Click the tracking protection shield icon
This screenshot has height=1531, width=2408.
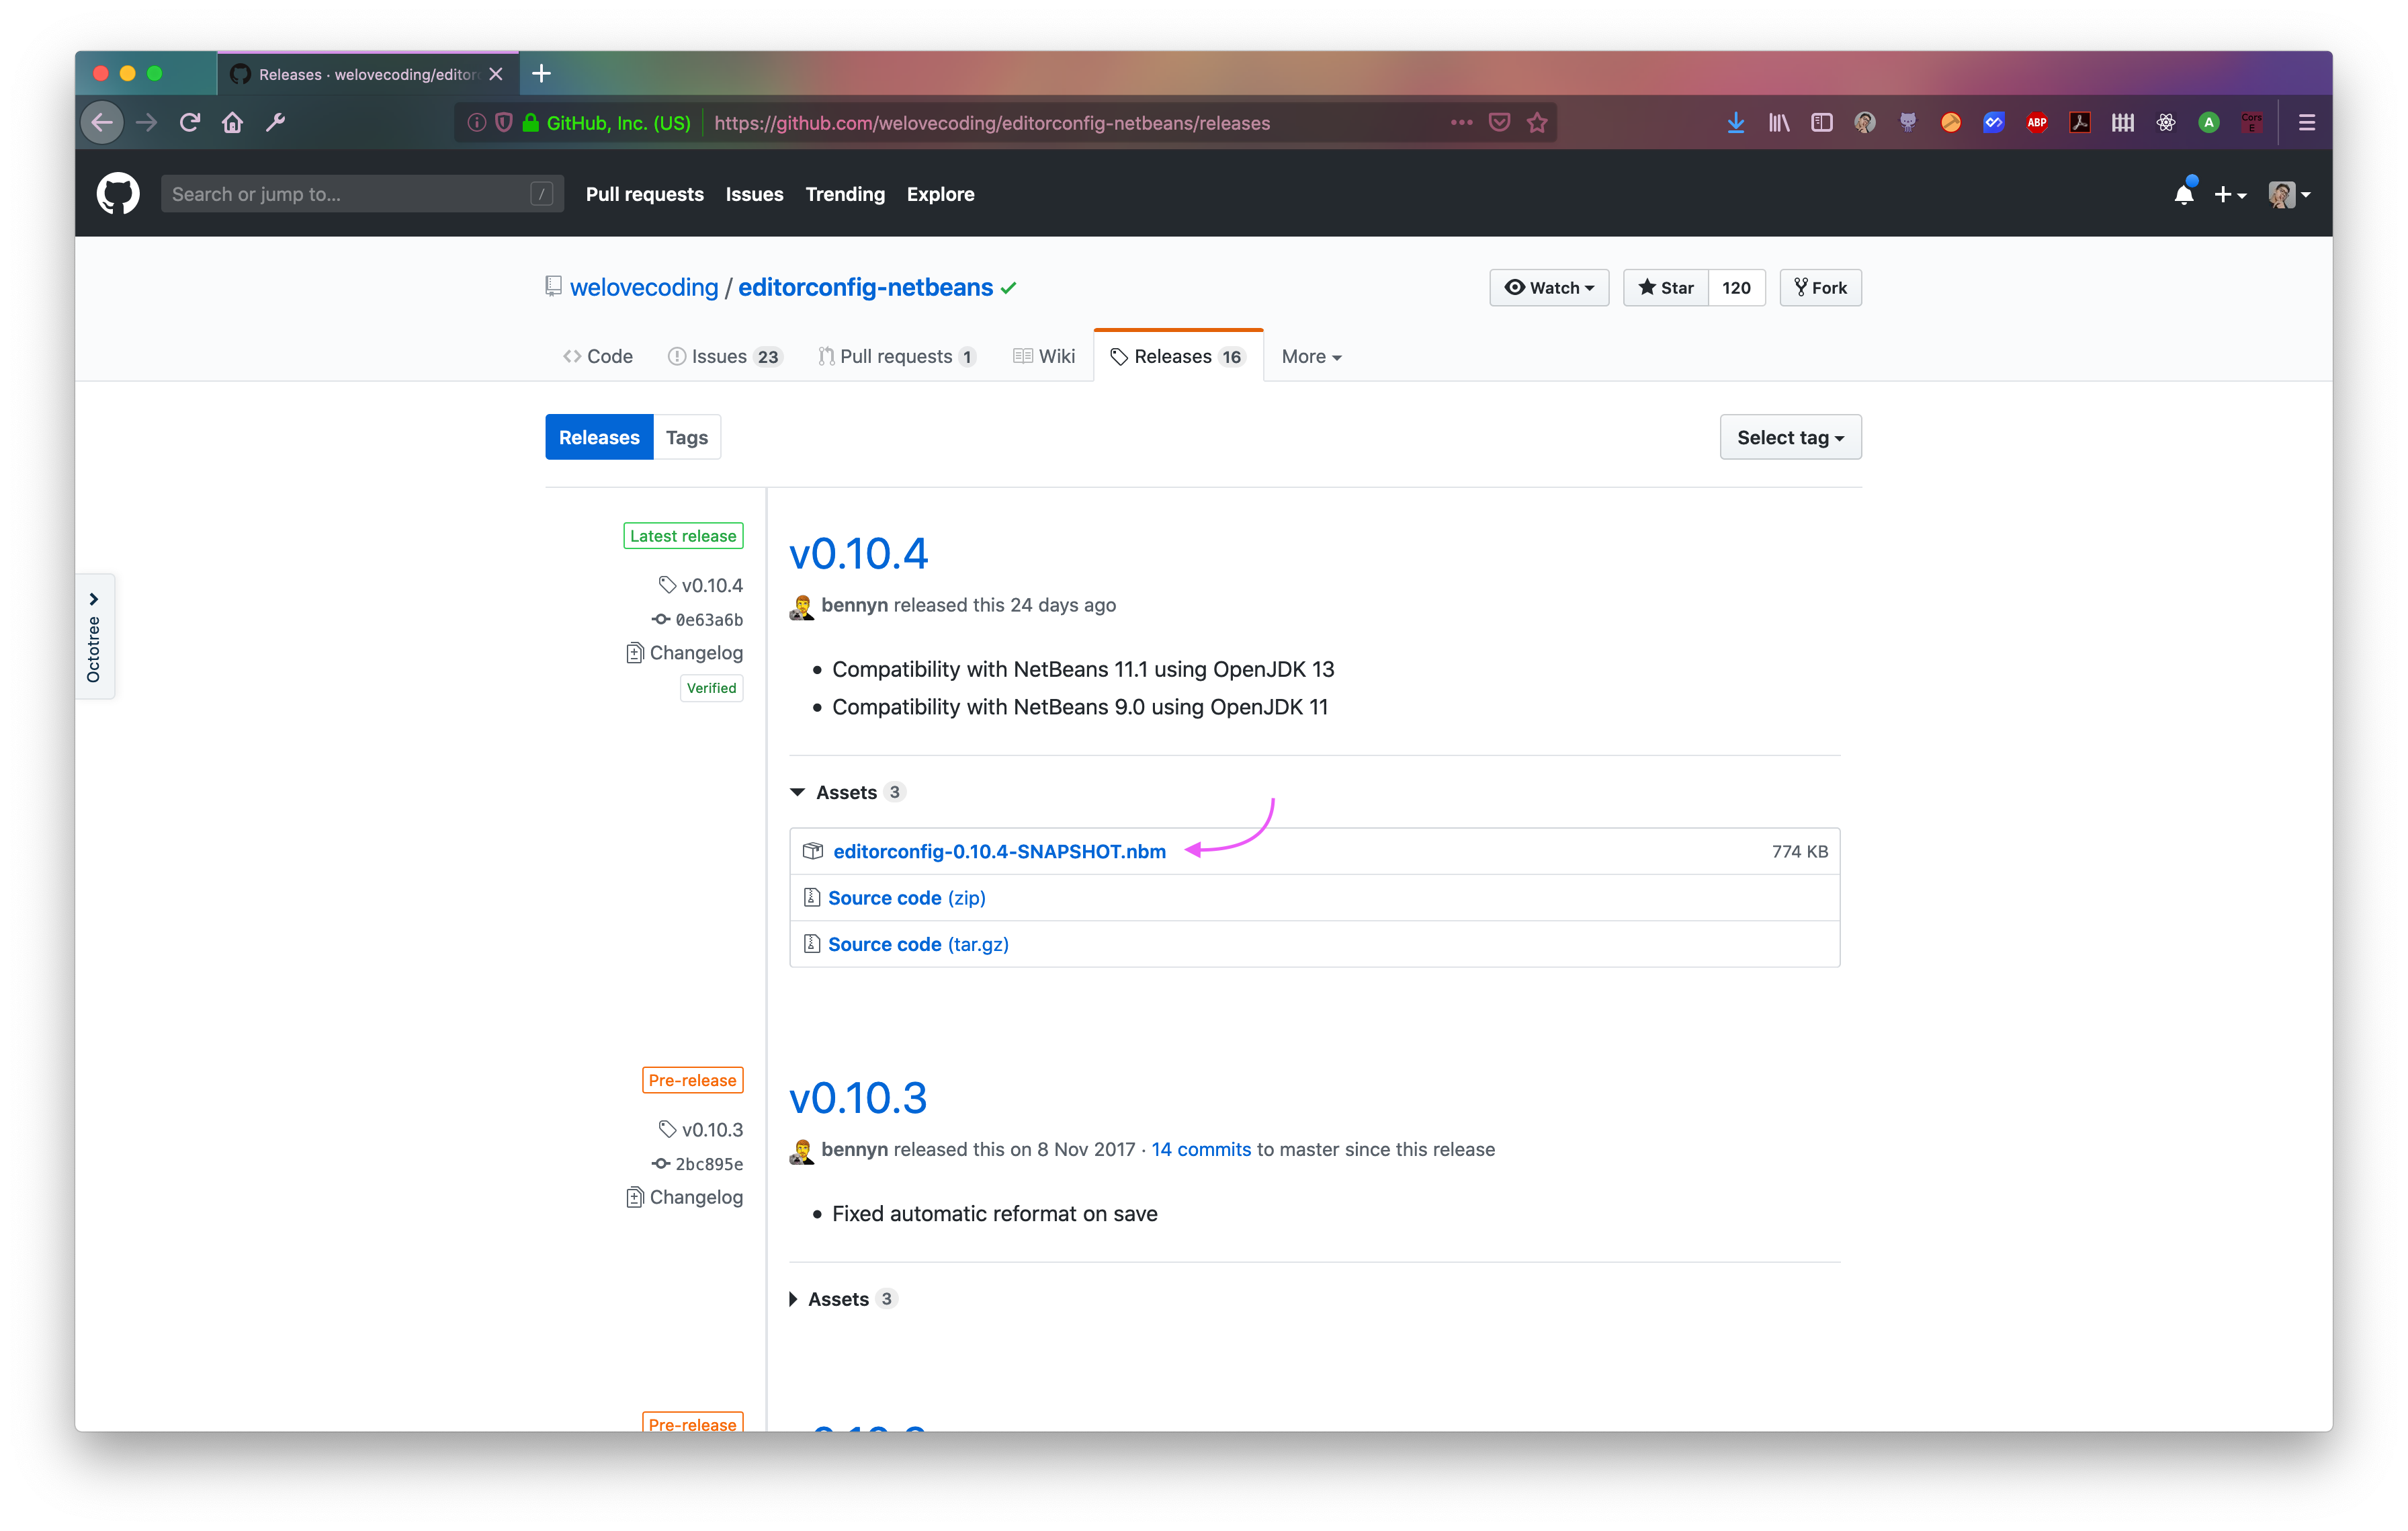504,123
